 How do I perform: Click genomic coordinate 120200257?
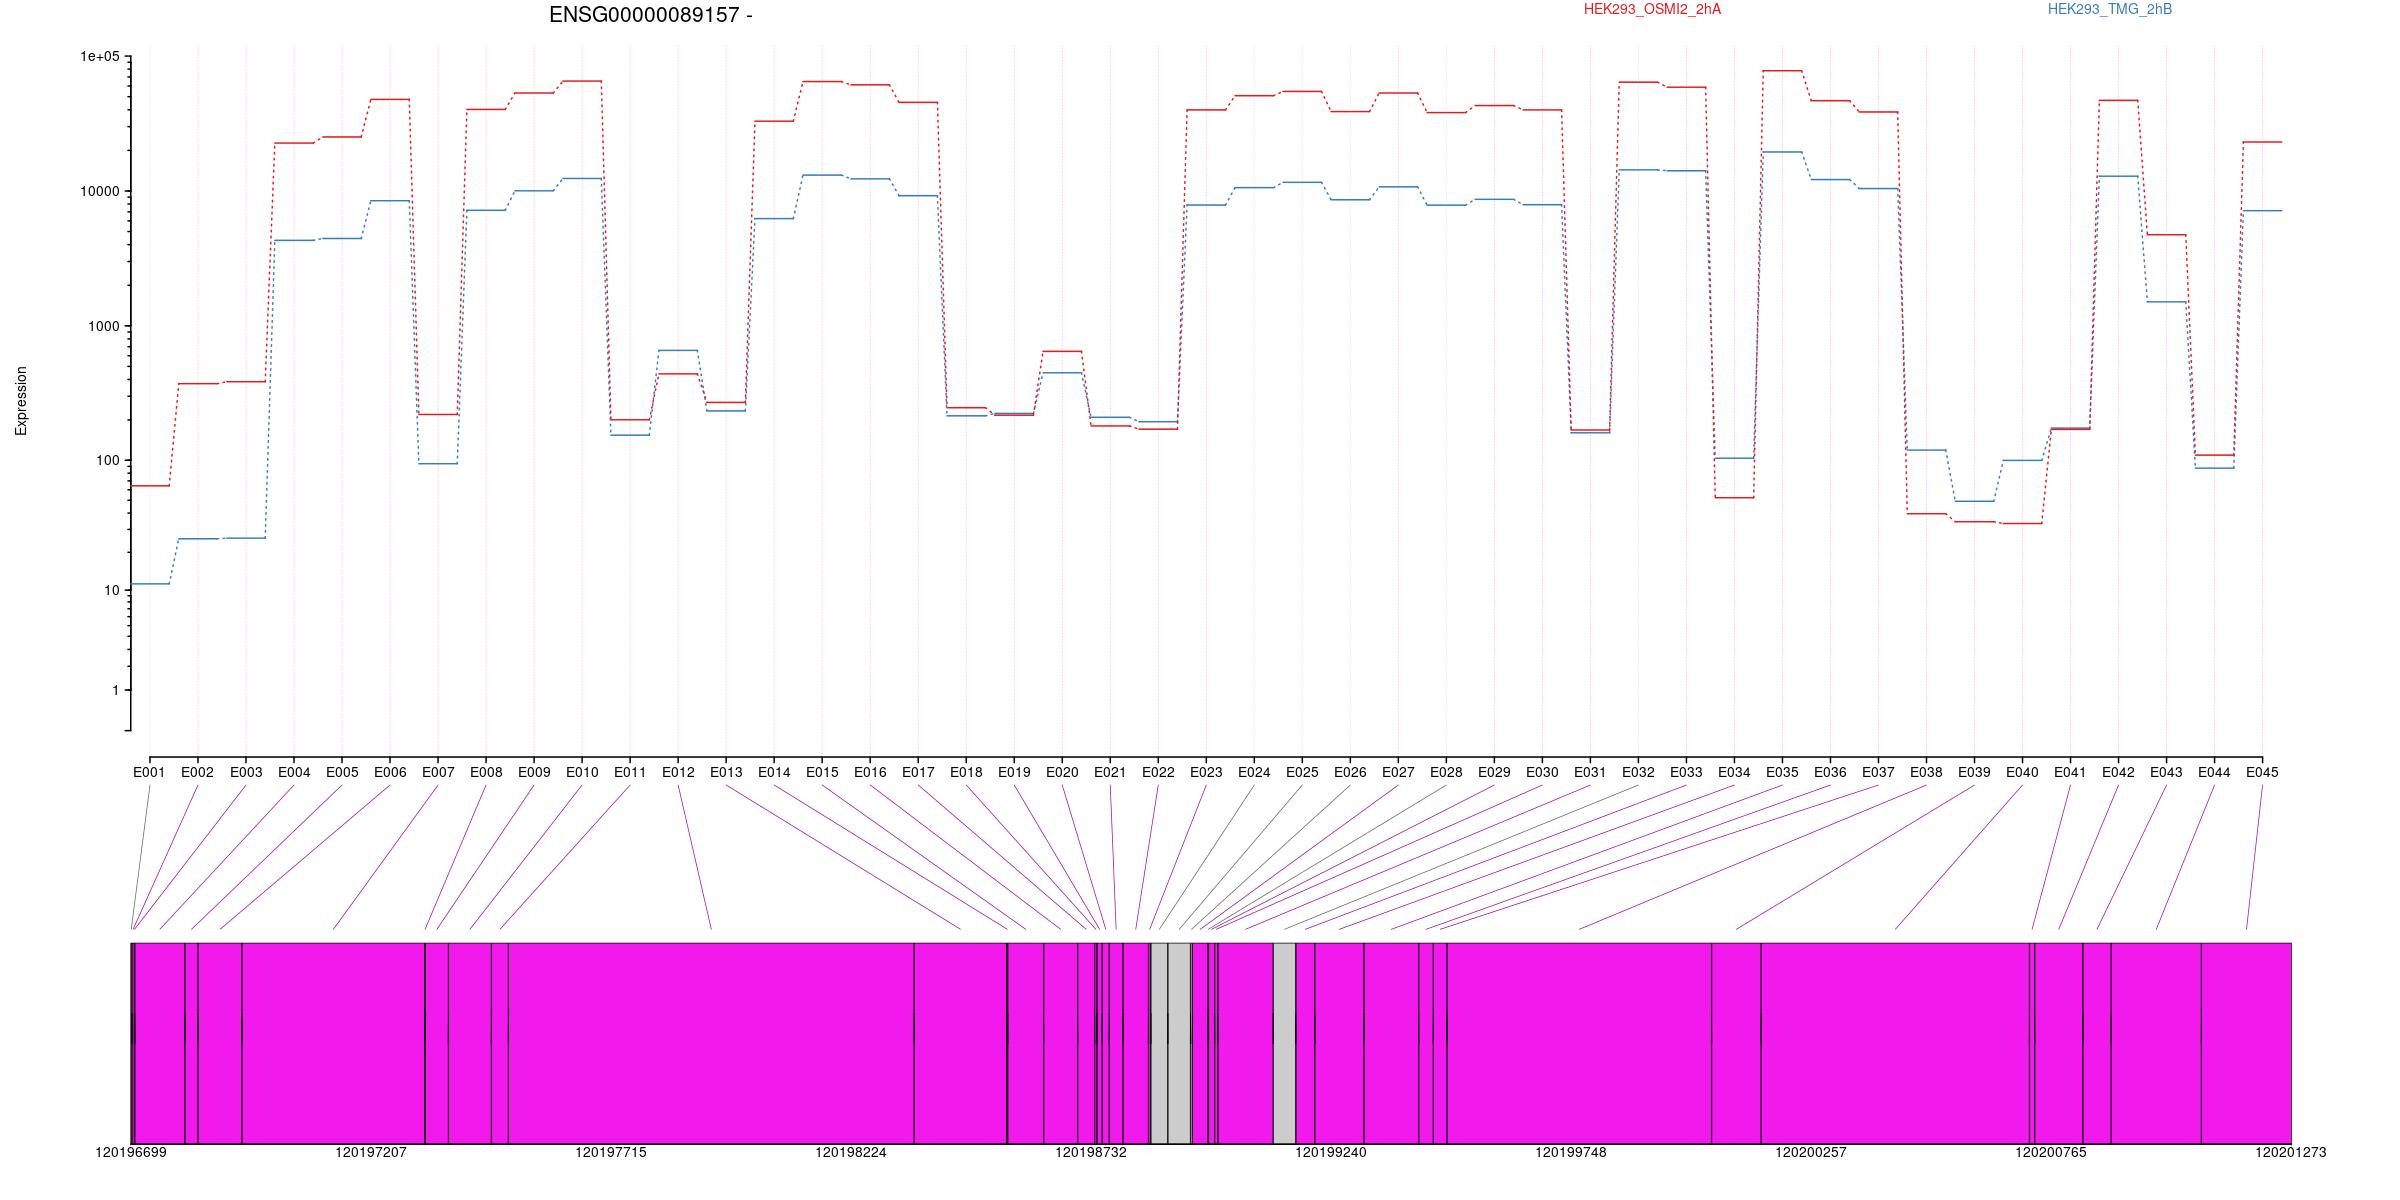tap(1811, 1153)
